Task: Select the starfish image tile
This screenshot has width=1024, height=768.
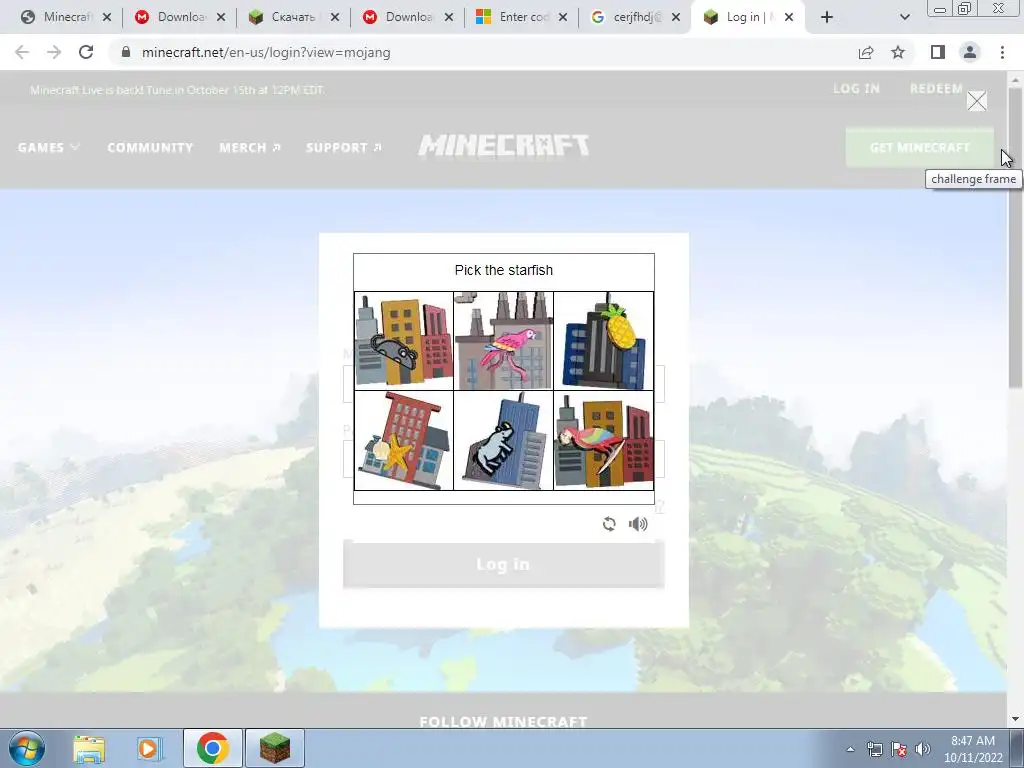Action: click(x=404, y=441)
